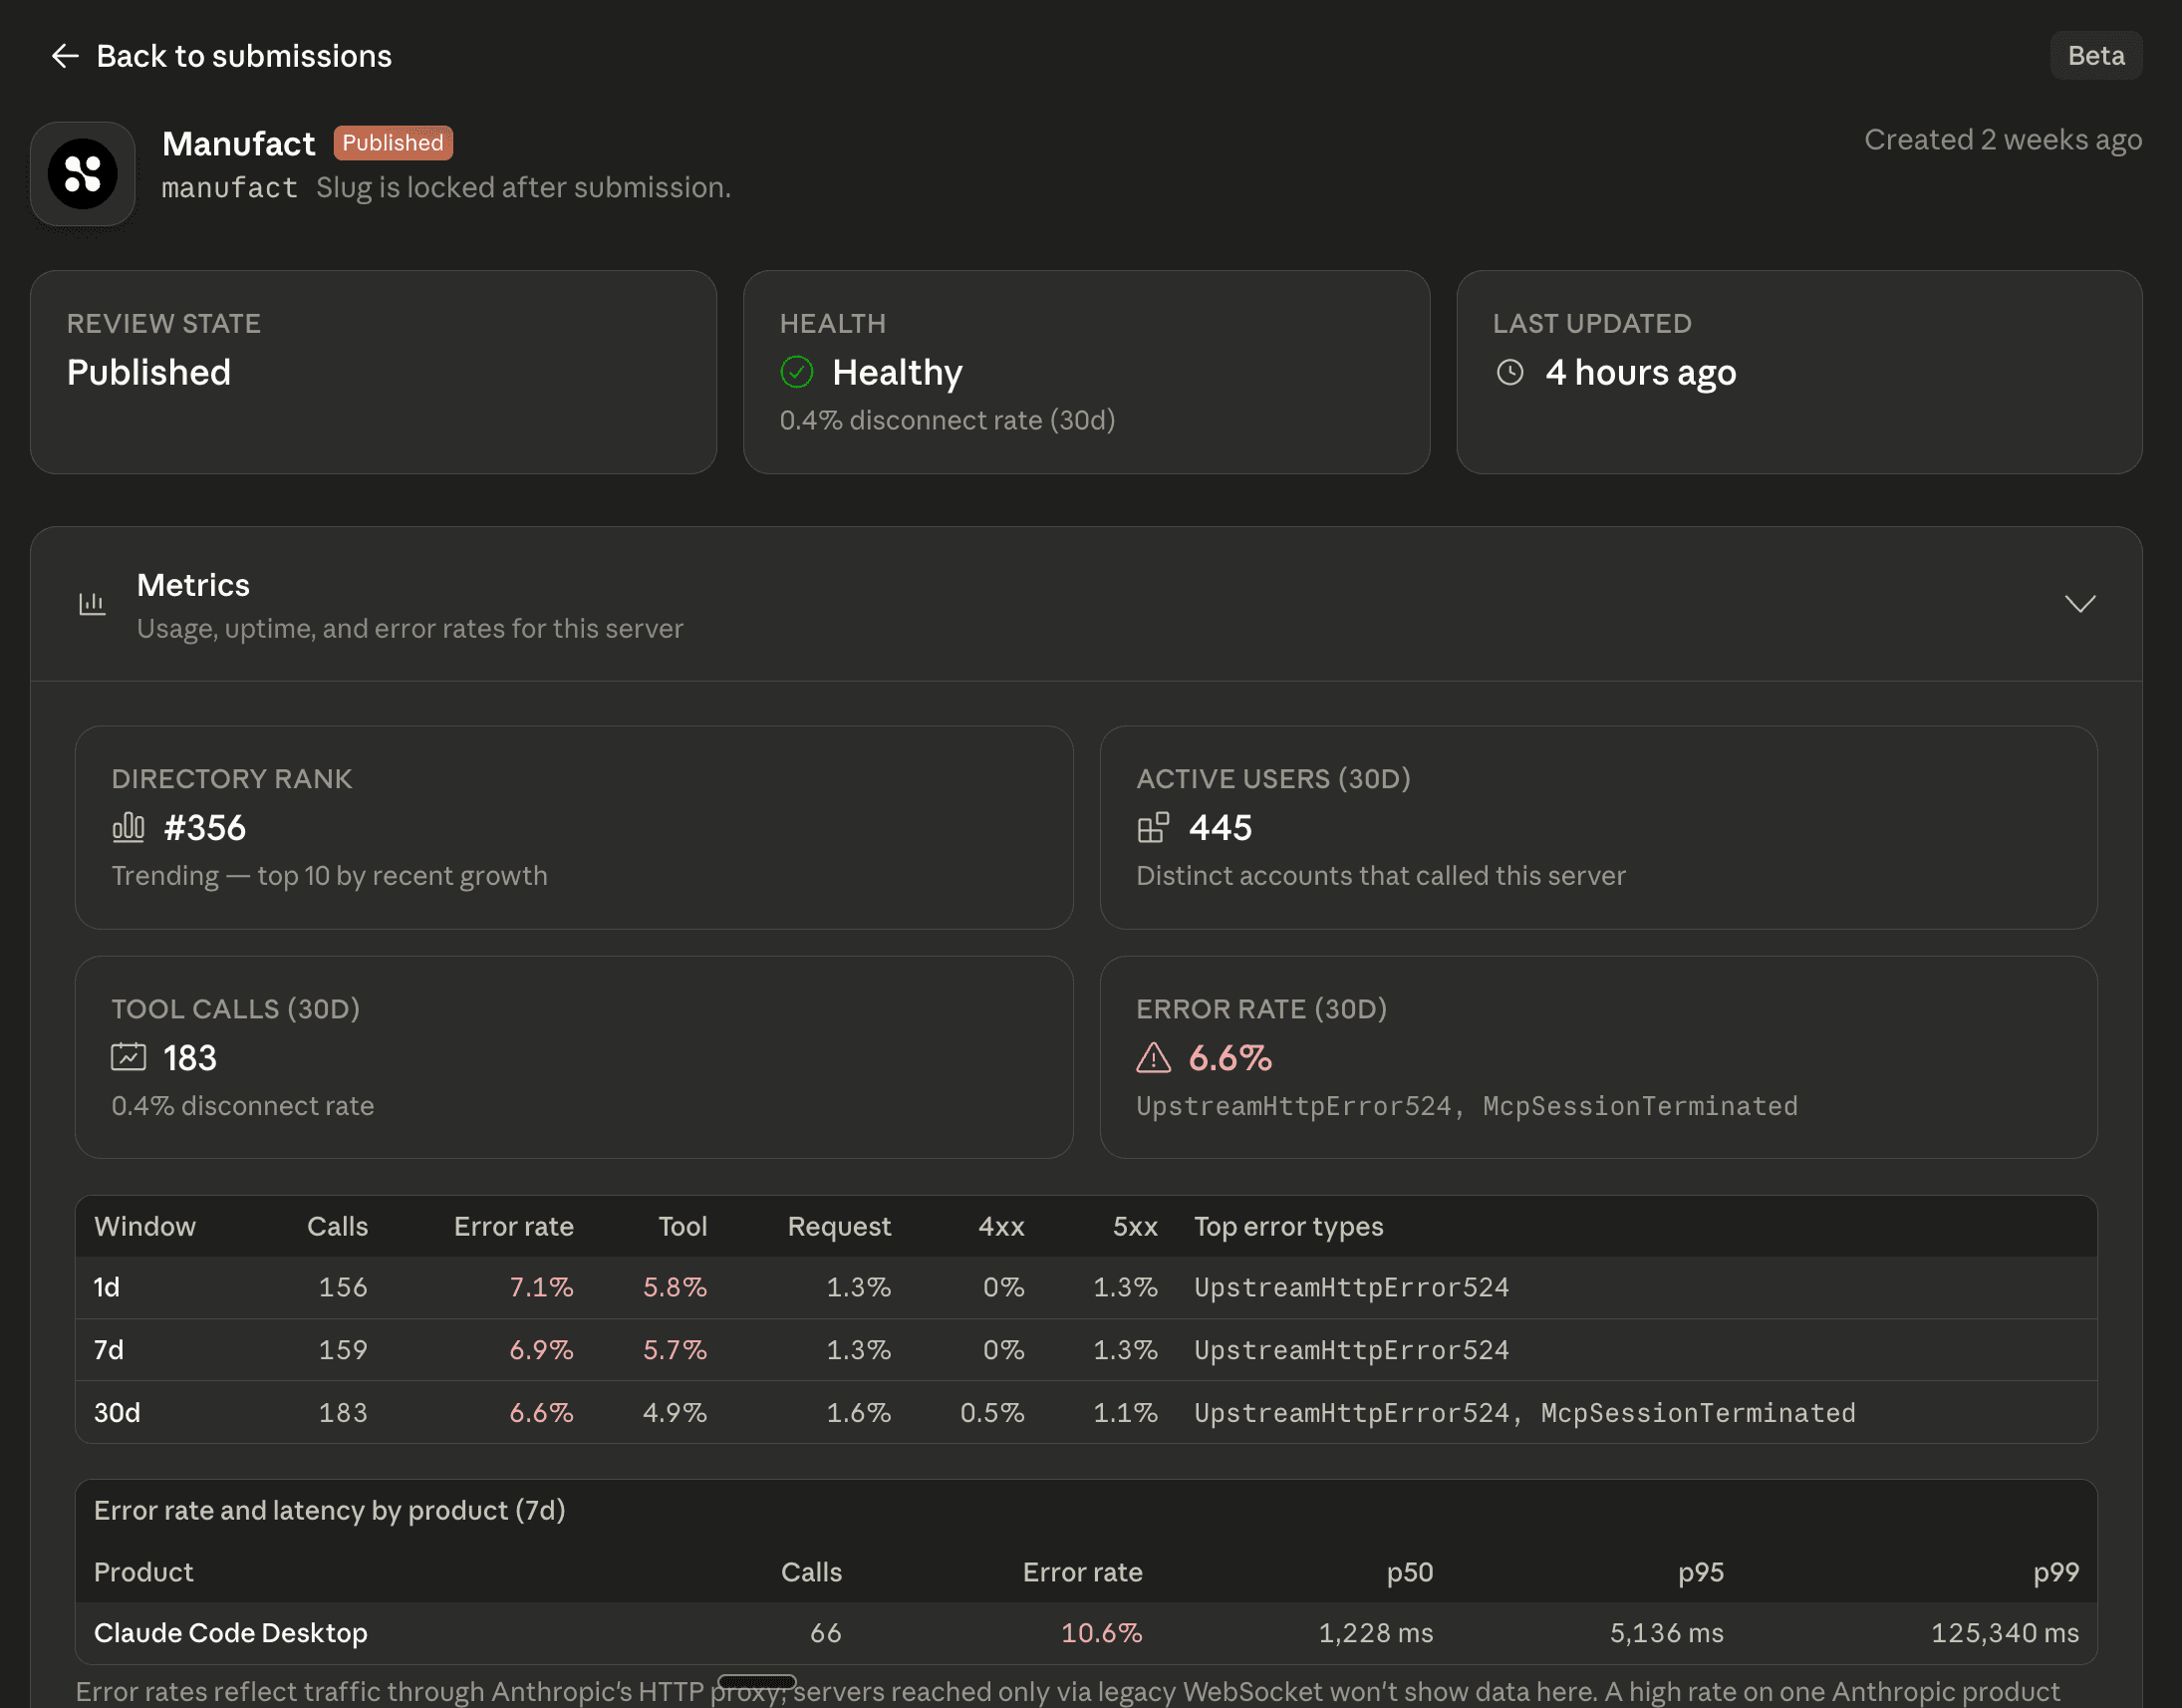Click the Manufact app logo
The image size is (2182, 1708).
[x=83, y=174]
